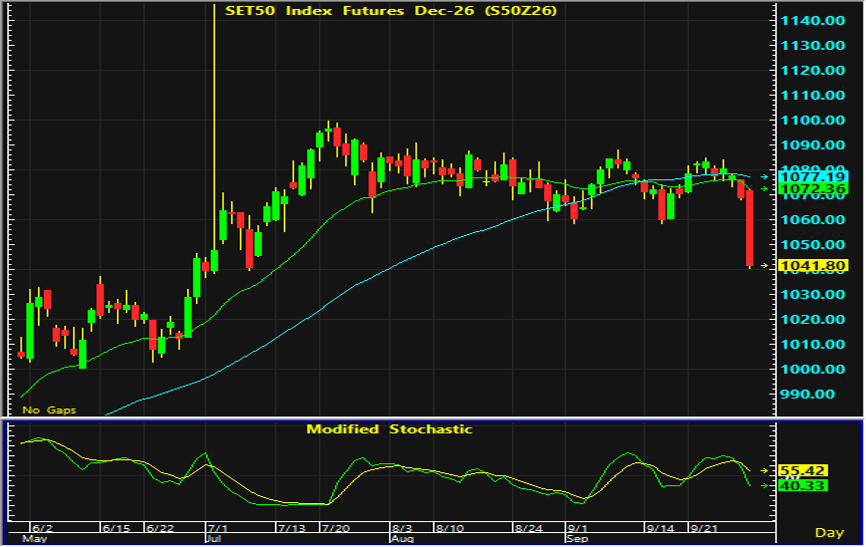Viewport: 866px width, 547px height.
Task: Click the yellow arrow marker beside 55.42
Action: (x=764, y=471)
